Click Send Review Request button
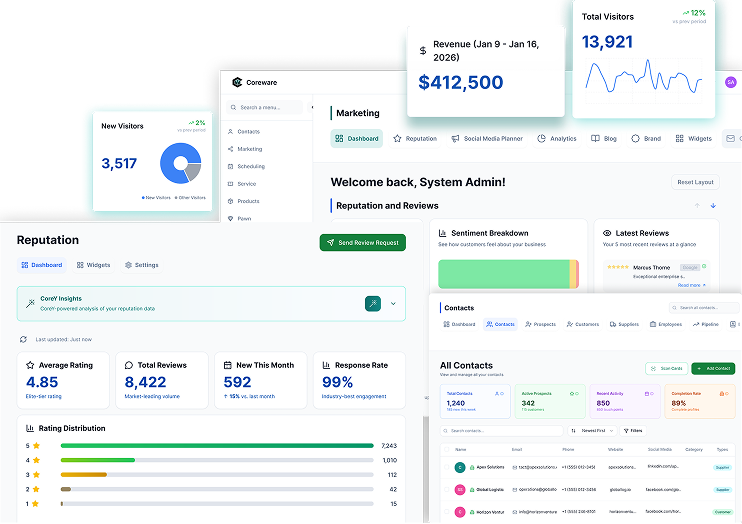The width and height of the screenshot is (742, 524). [363, 242]
